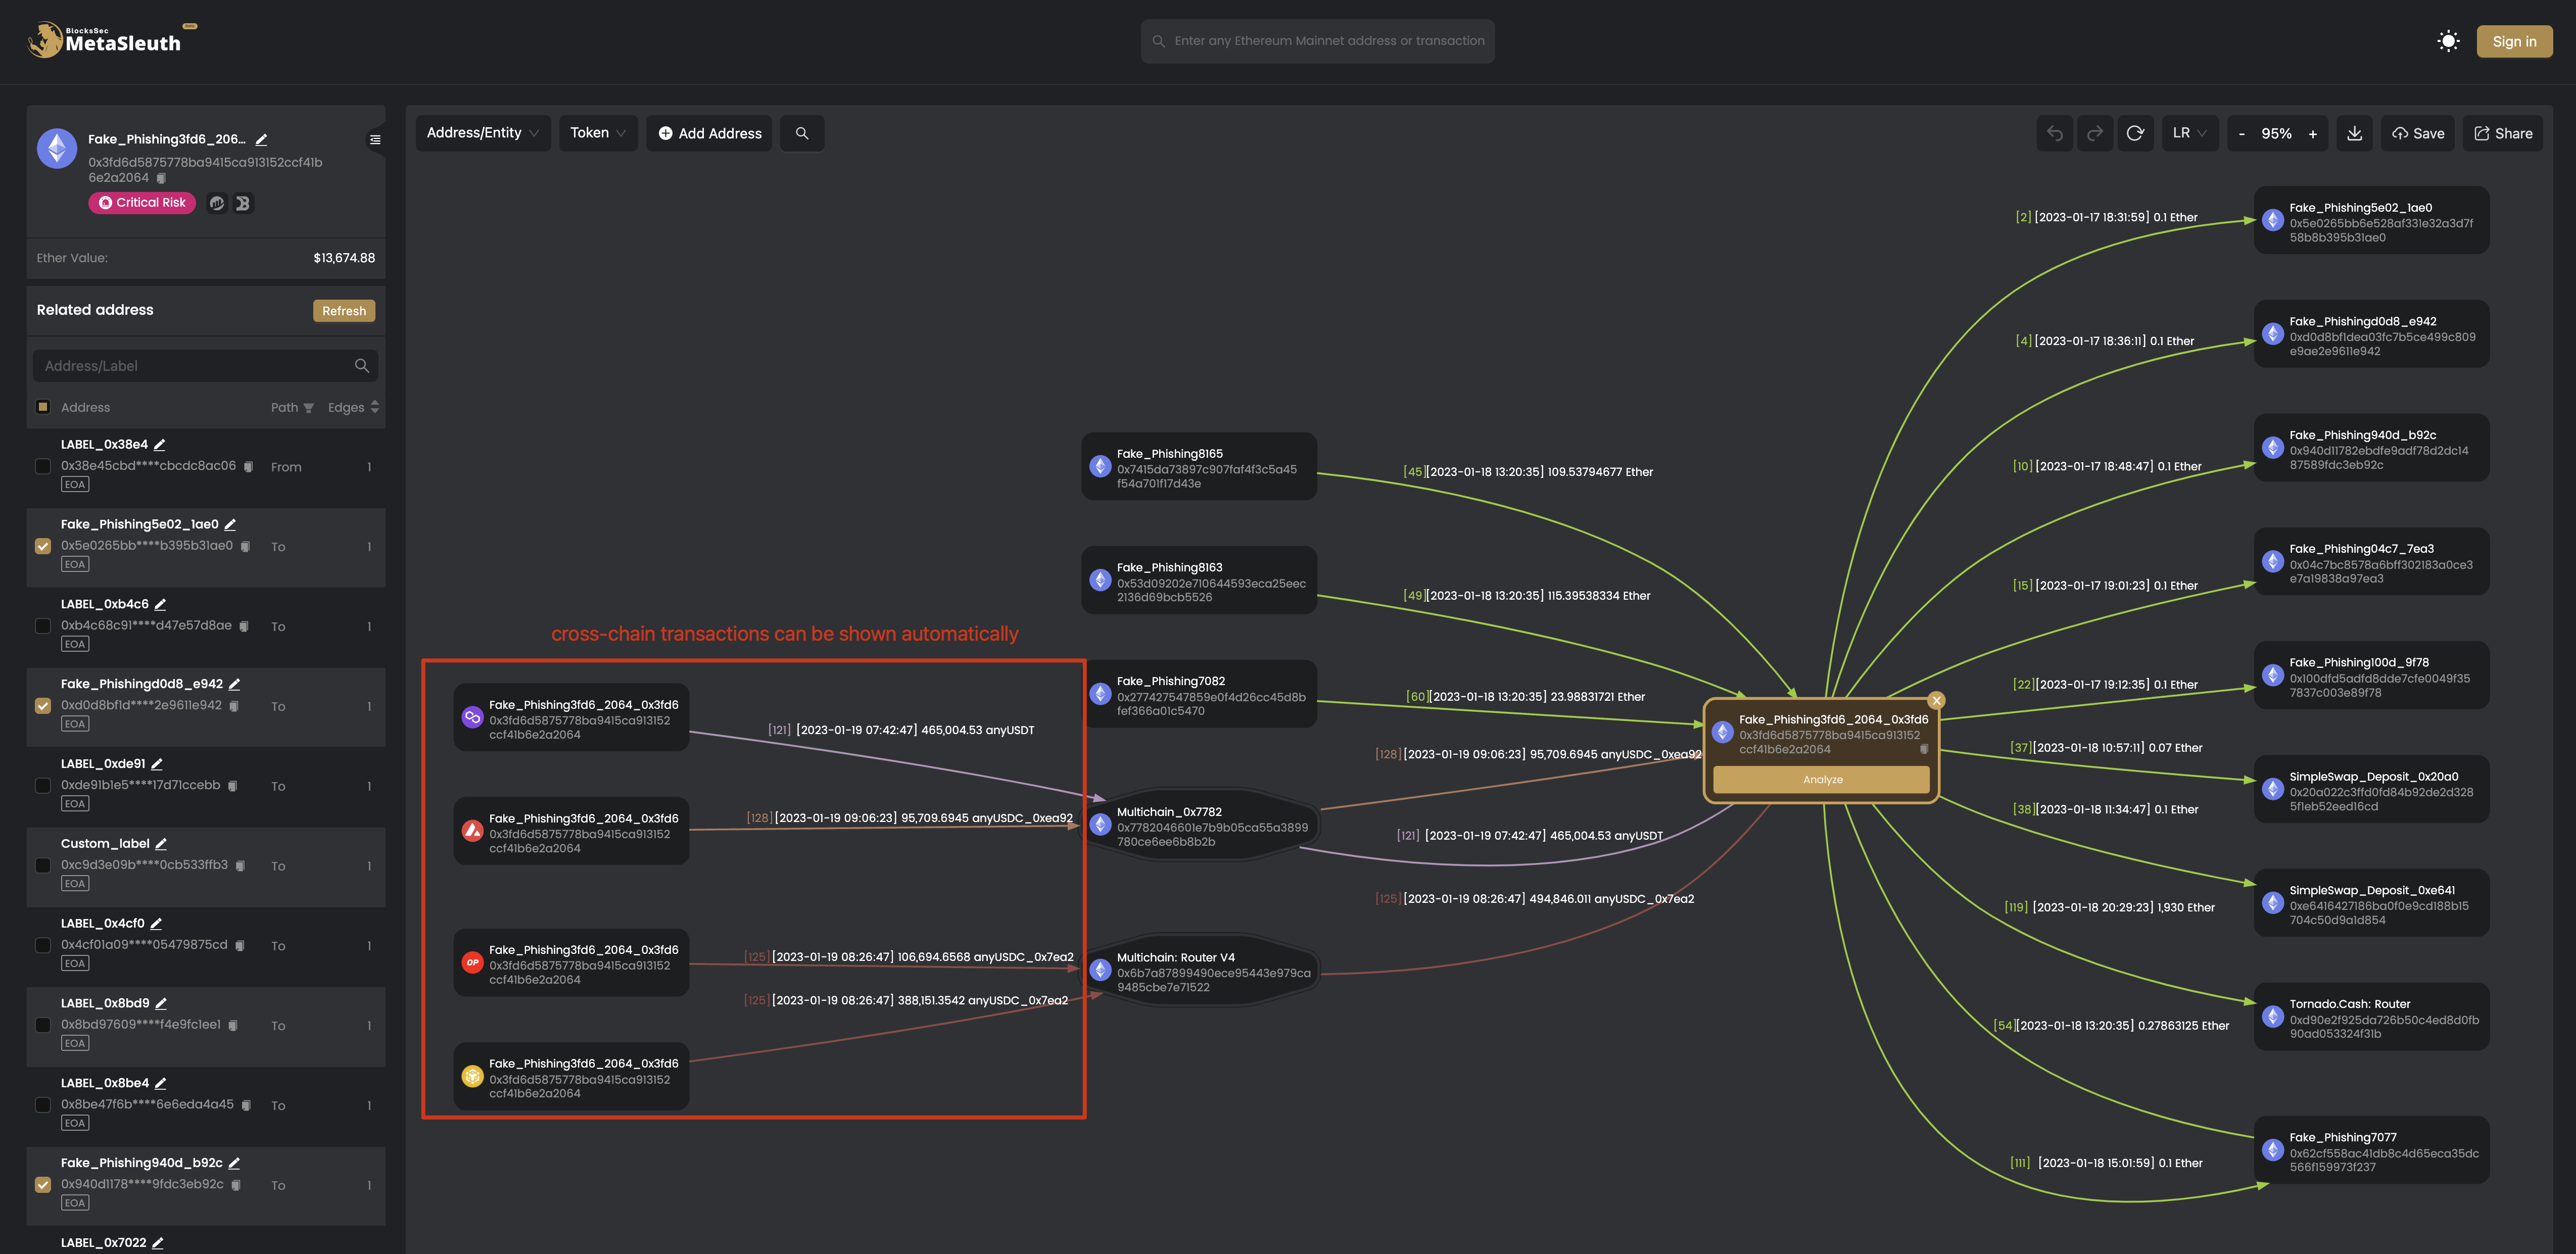
Task: Click the magnifier in Address/Label search
Action: tap(362, 366)
